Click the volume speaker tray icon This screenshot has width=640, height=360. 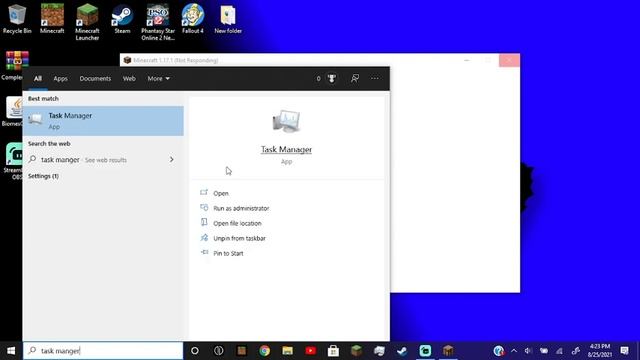pyautogui.click(x=528, y=351)
